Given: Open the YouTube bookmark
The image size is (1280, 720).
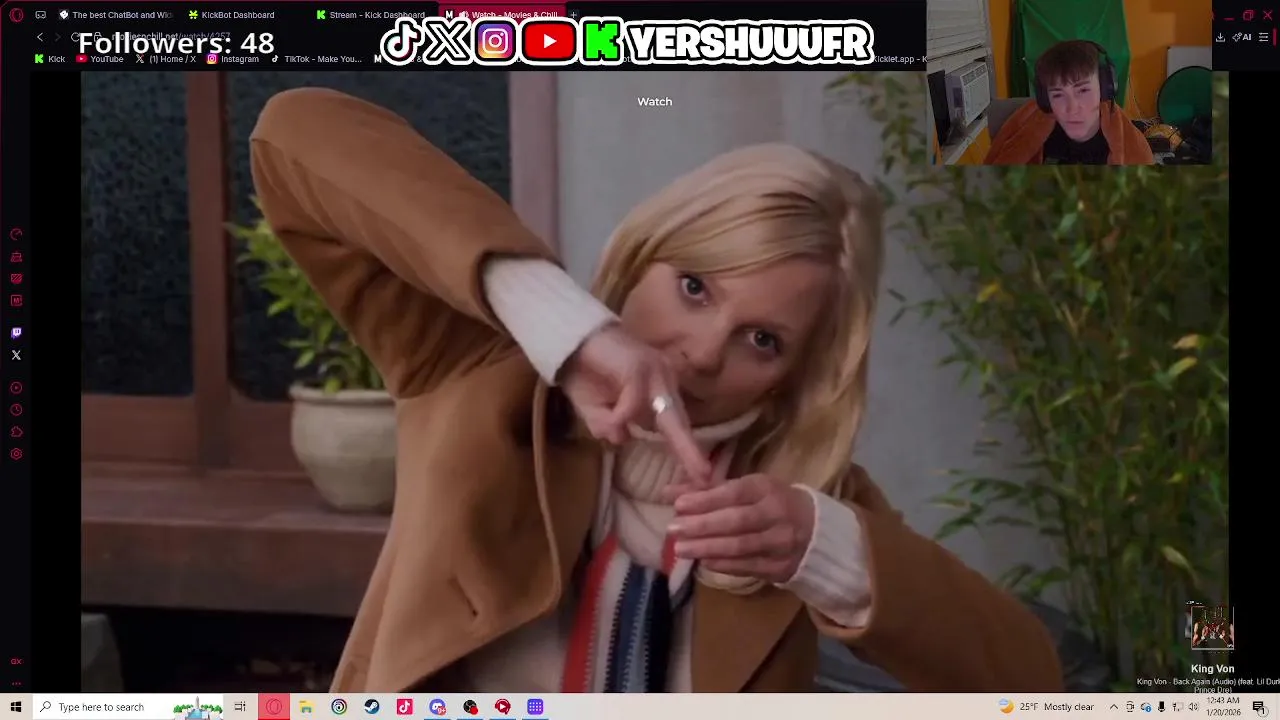Looking at the screenshot, I should click(100, 59).
